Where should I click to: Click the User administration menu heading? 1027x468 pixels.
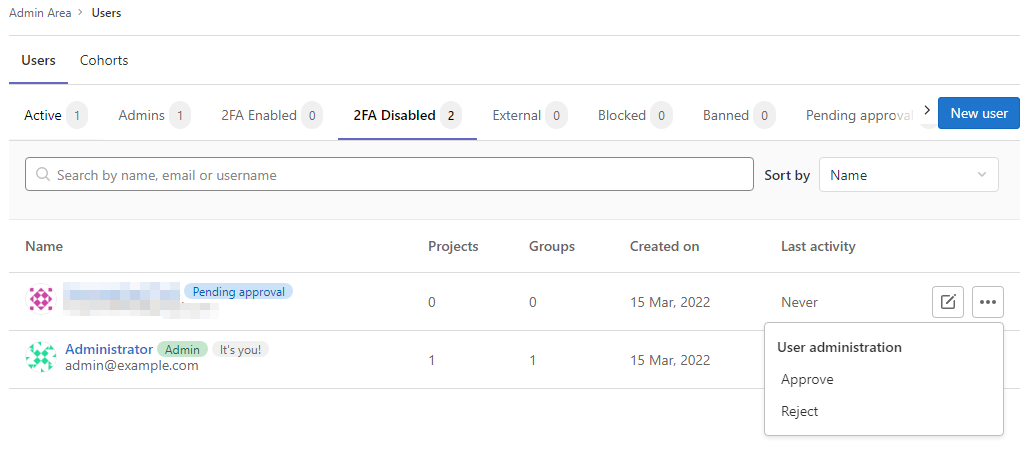[x=839, y=348]
